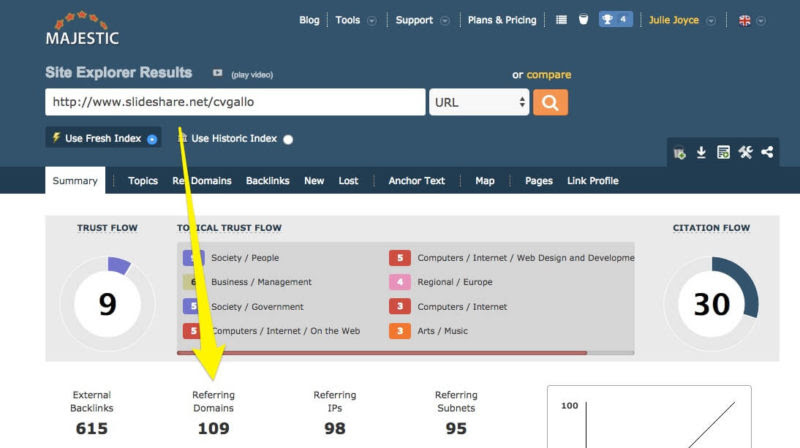Click the Society / Government swatch 5
The image size is (800, 448).
193,306
